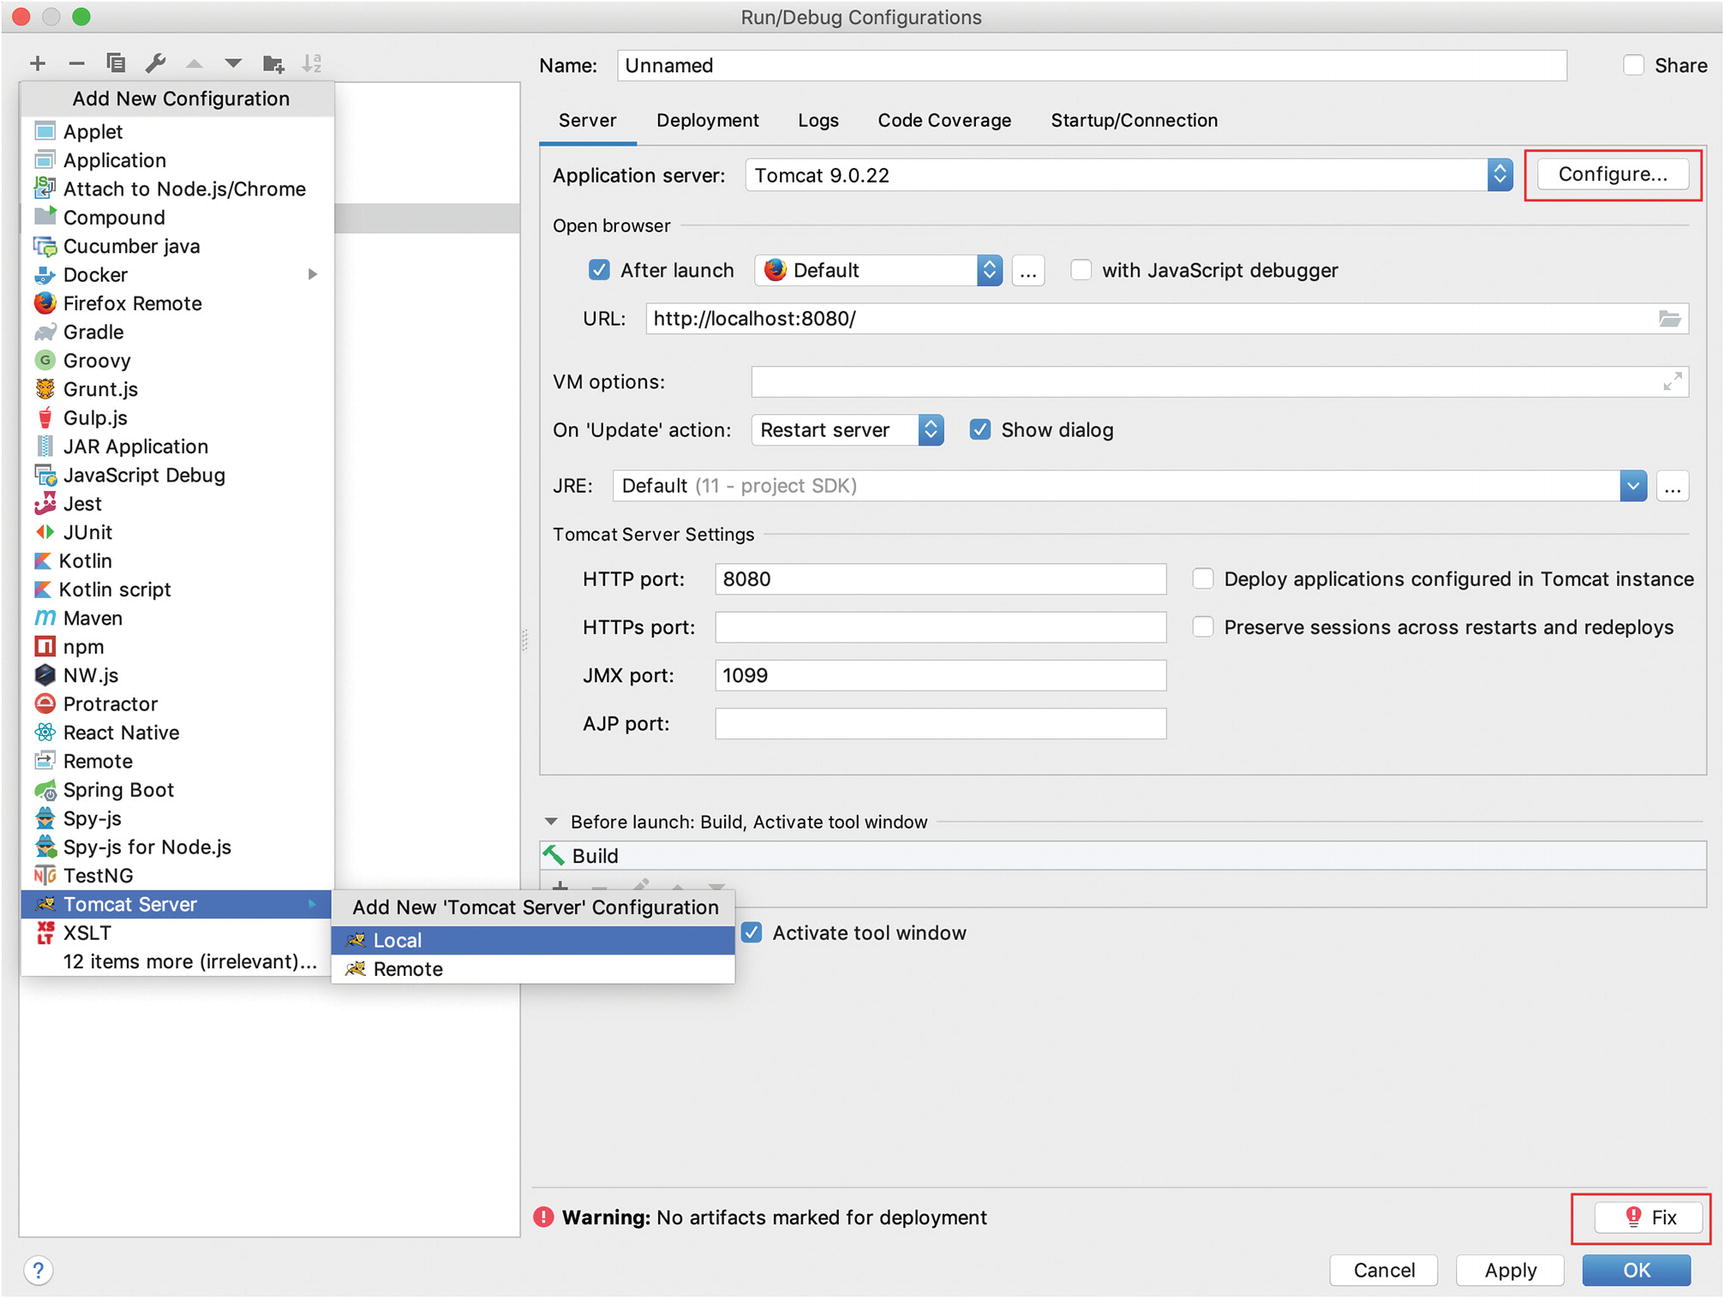Open Tomcat Server submenu

pyautogui.click(x=177, y=905)
